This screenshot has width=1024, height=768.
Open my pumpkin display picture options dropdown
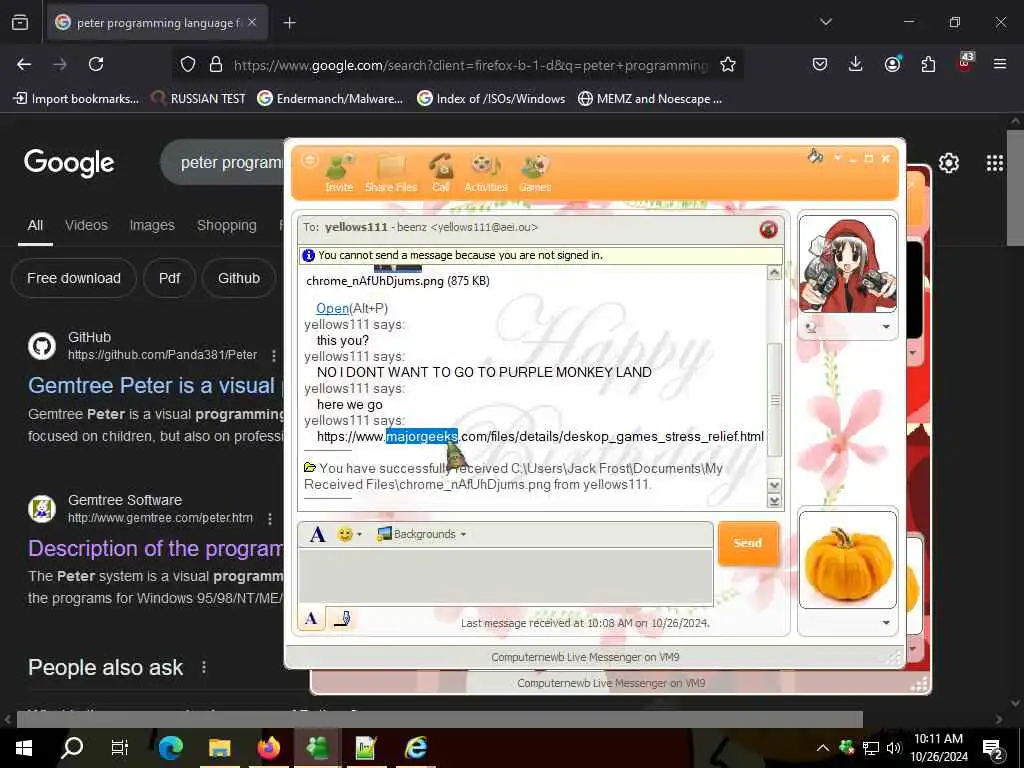886,622
